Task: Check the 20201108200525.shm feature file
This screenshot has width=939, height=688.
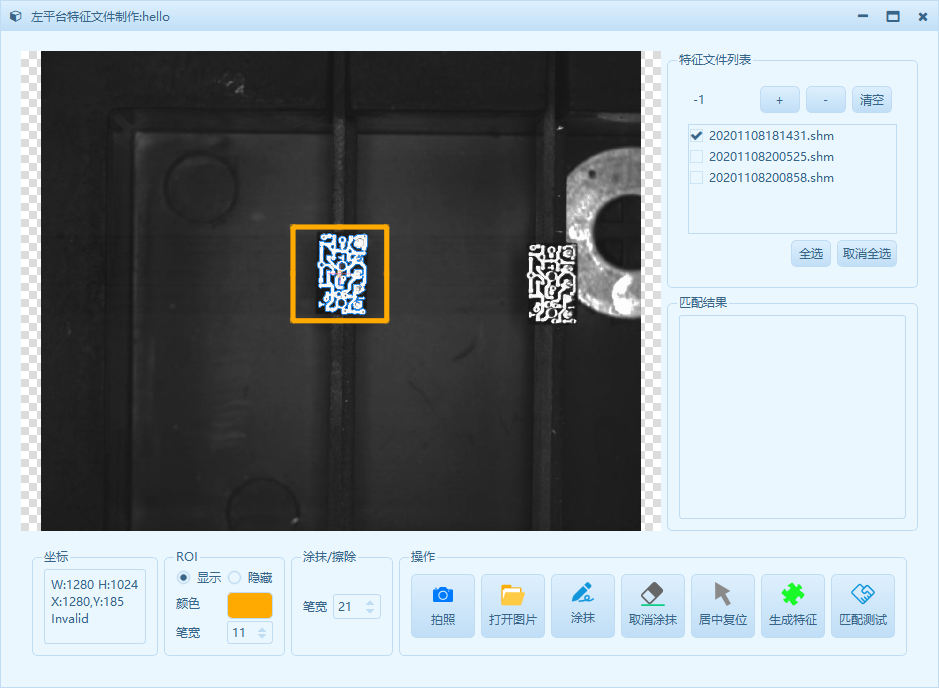Action: pyautogui.click(x=697, y=156)
